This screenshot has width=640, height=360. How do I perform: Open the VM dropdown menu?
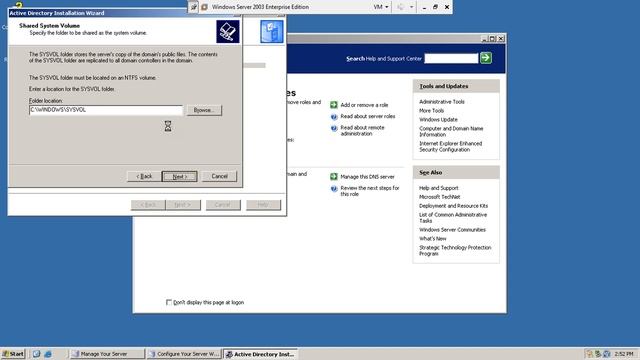(x=381, y=7)
